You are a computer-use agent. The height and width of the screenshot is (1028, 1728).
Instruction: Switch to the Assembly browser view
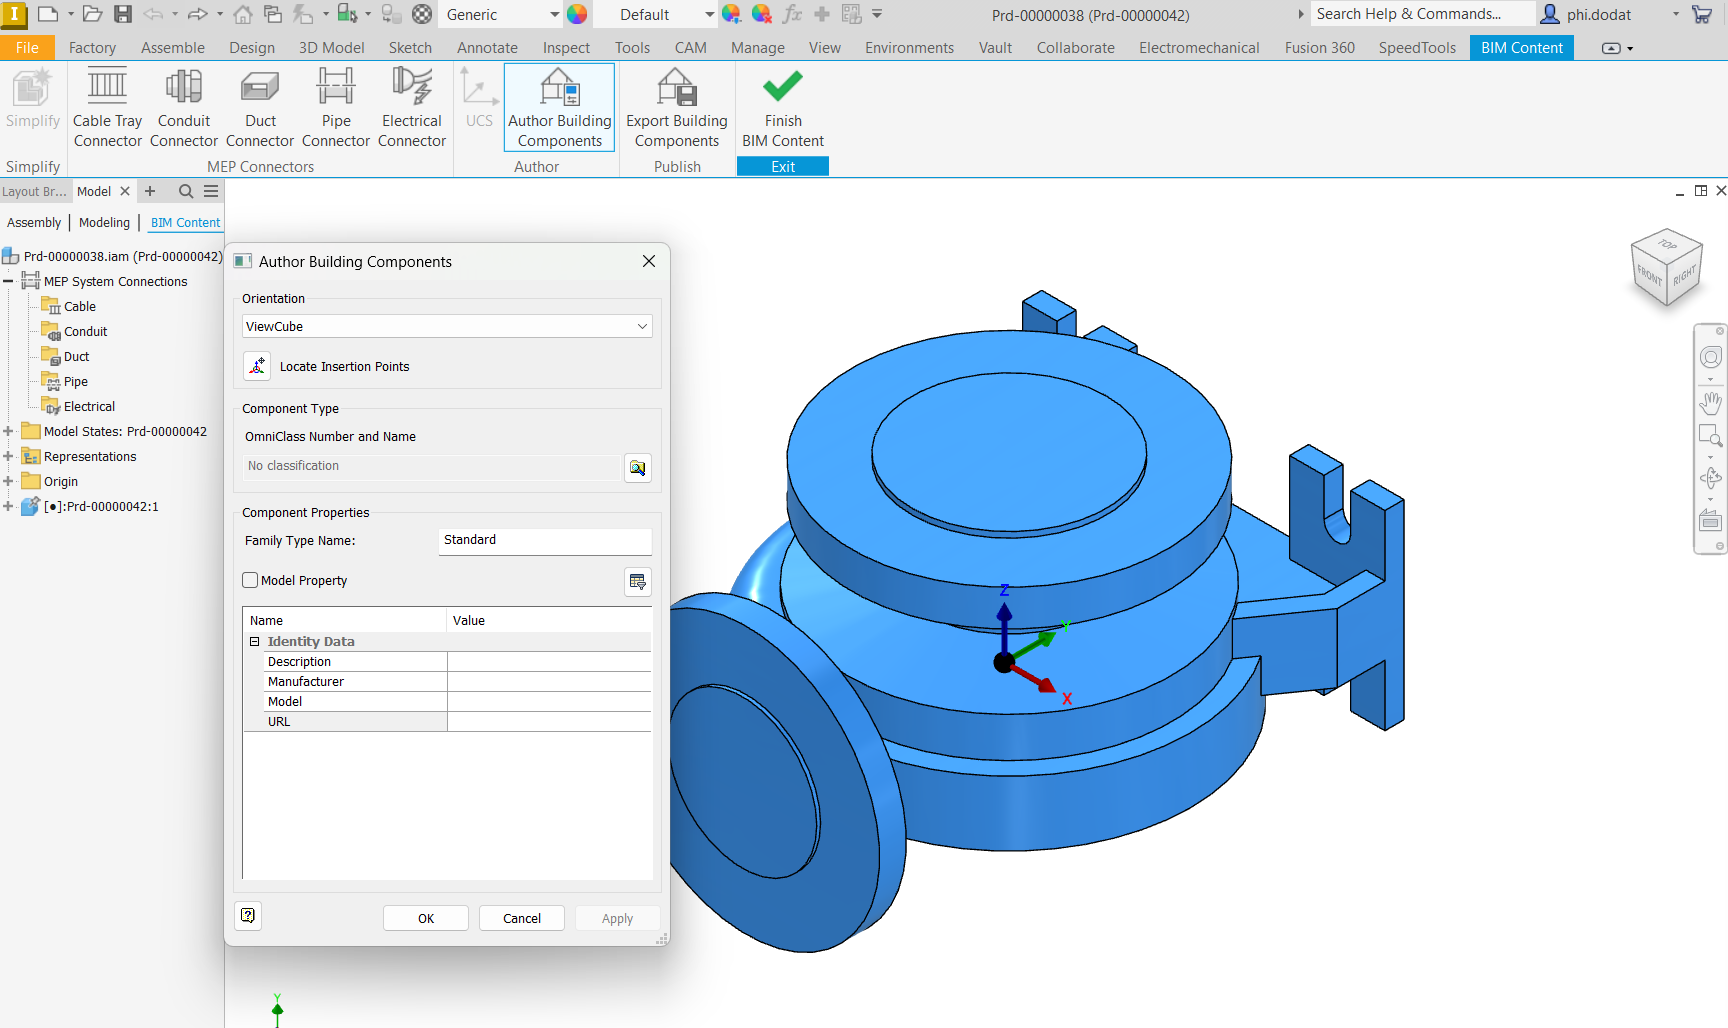[34, 222]
